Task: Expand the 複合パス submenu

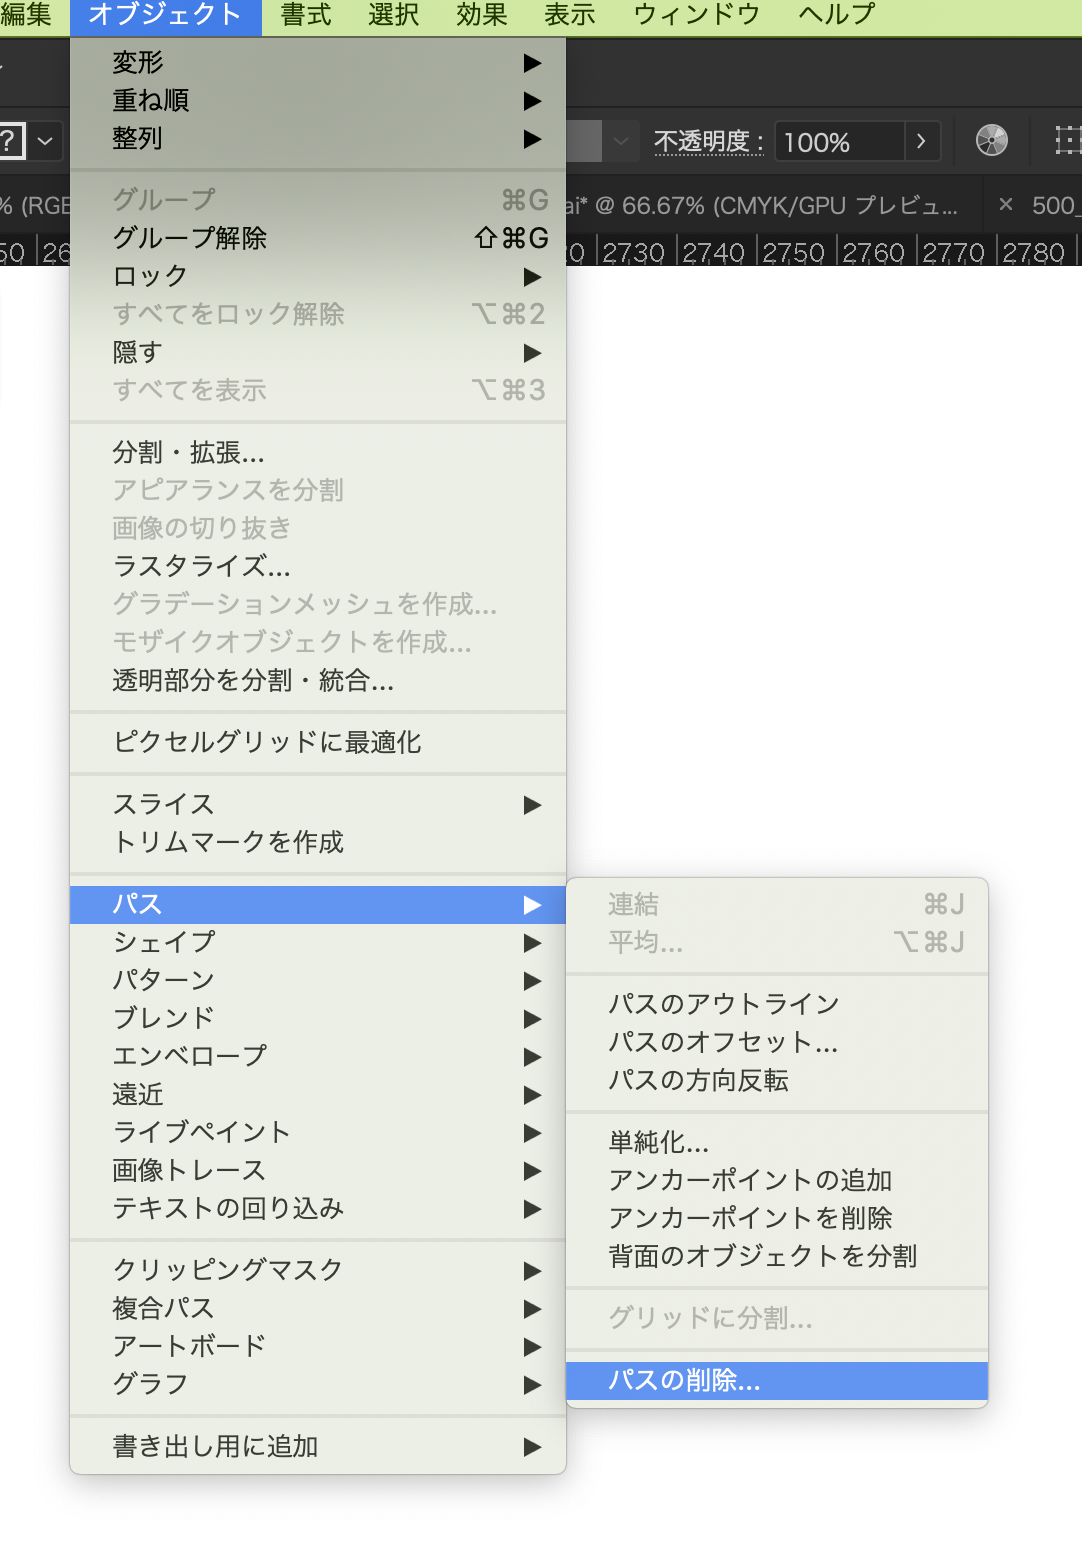Action: pyautogui.click(x=318, y=1309)
